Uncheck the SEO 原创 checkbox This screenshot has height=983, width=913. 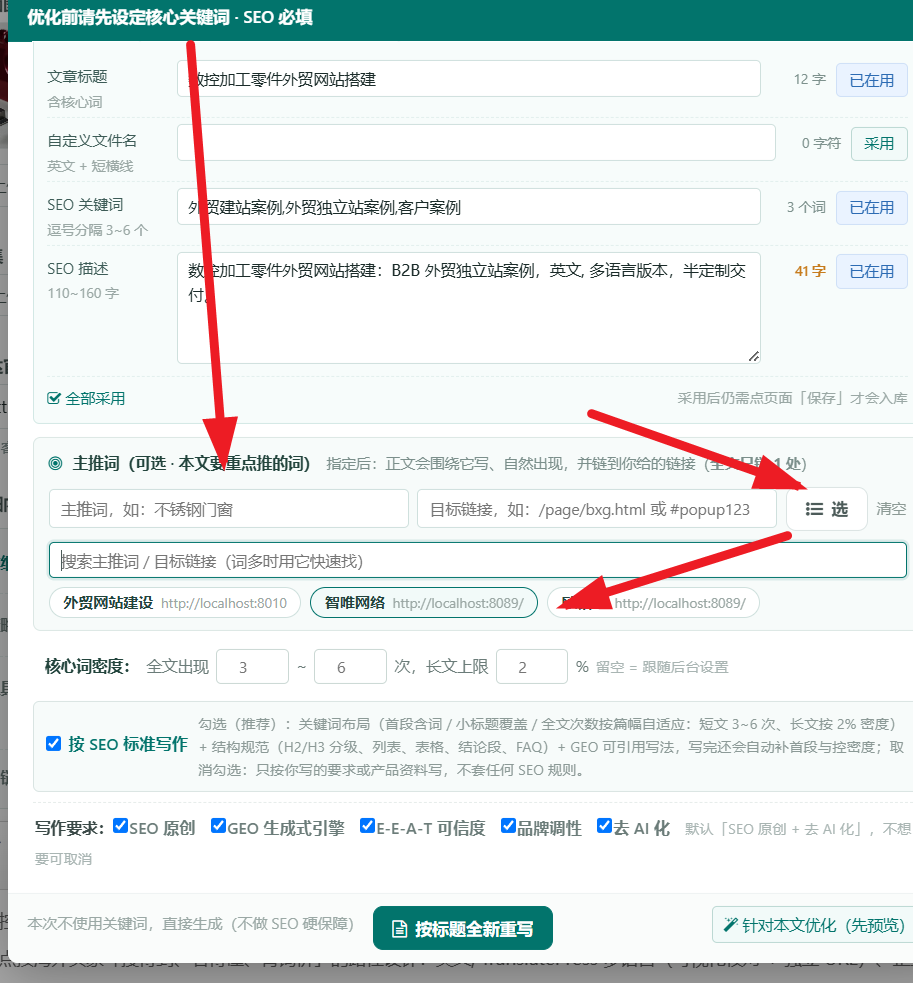(x=120, y=826)
